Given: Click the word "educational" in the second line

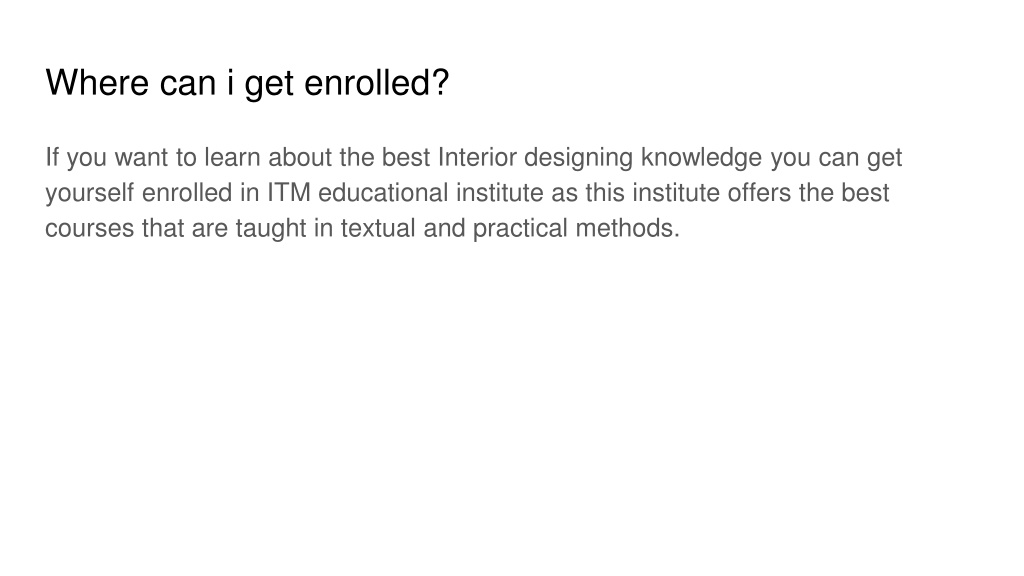Looking at the screenshot, I should [383, 193].
